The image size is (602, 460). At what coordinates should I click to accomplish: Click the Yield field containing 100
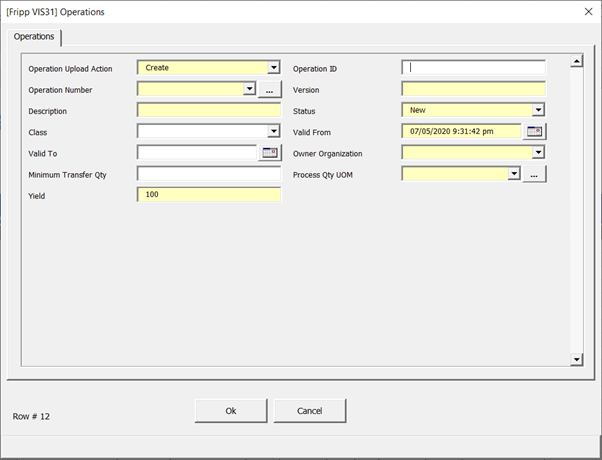(209, 195)
